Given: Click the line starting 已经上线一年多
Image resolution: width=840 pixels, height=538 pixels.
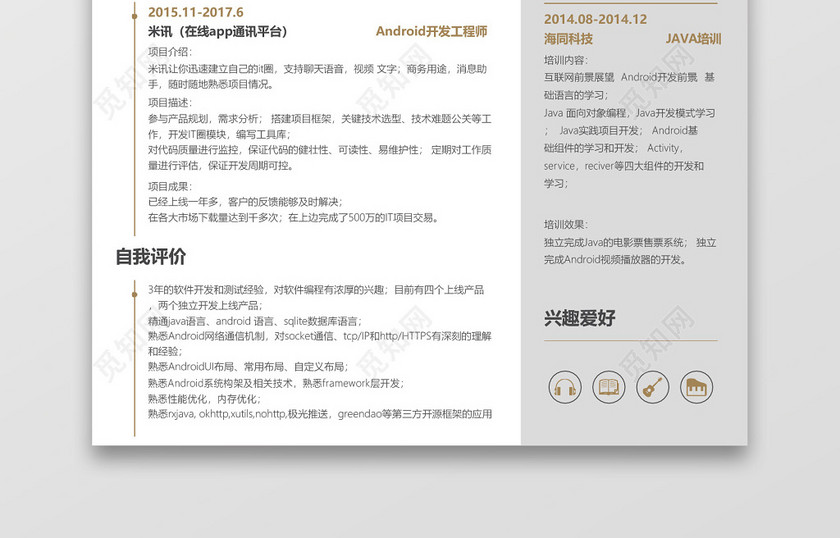Looking at the screenshot, I should click(245, 202).
